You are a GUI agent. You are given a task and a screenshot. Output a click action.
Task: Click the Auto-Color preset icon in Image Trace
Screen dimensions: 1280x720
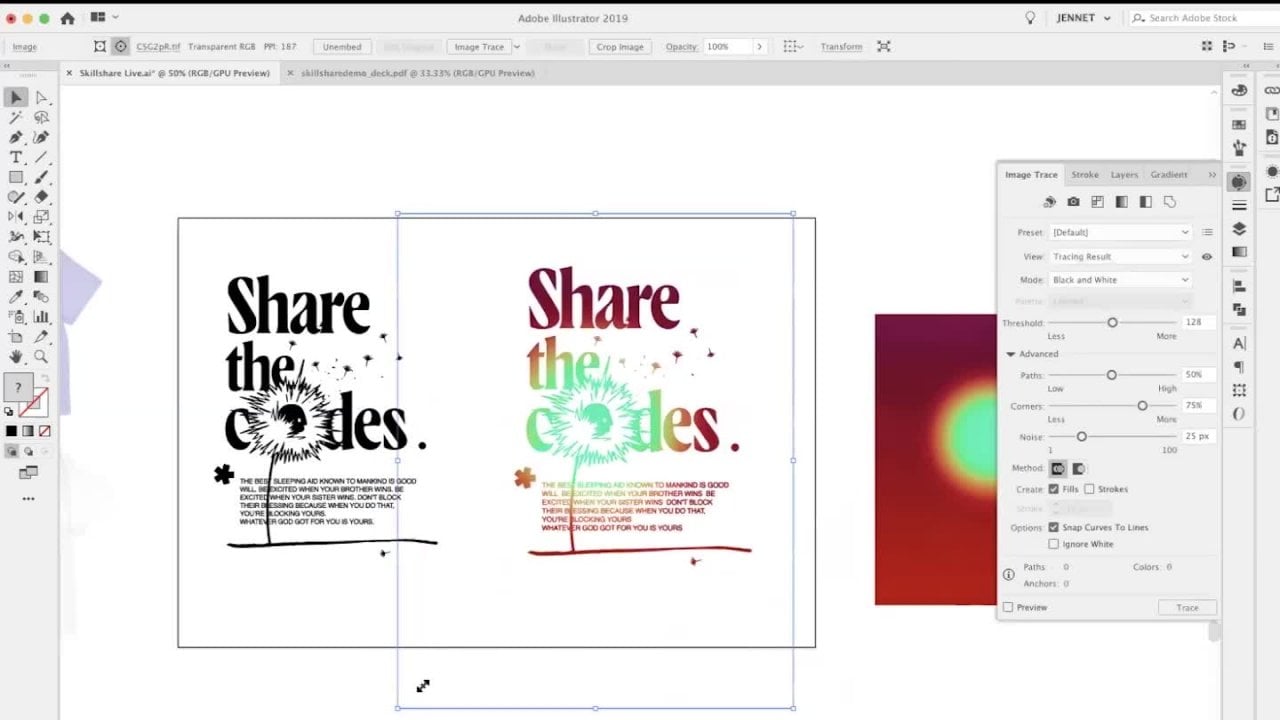[1049, 202]
